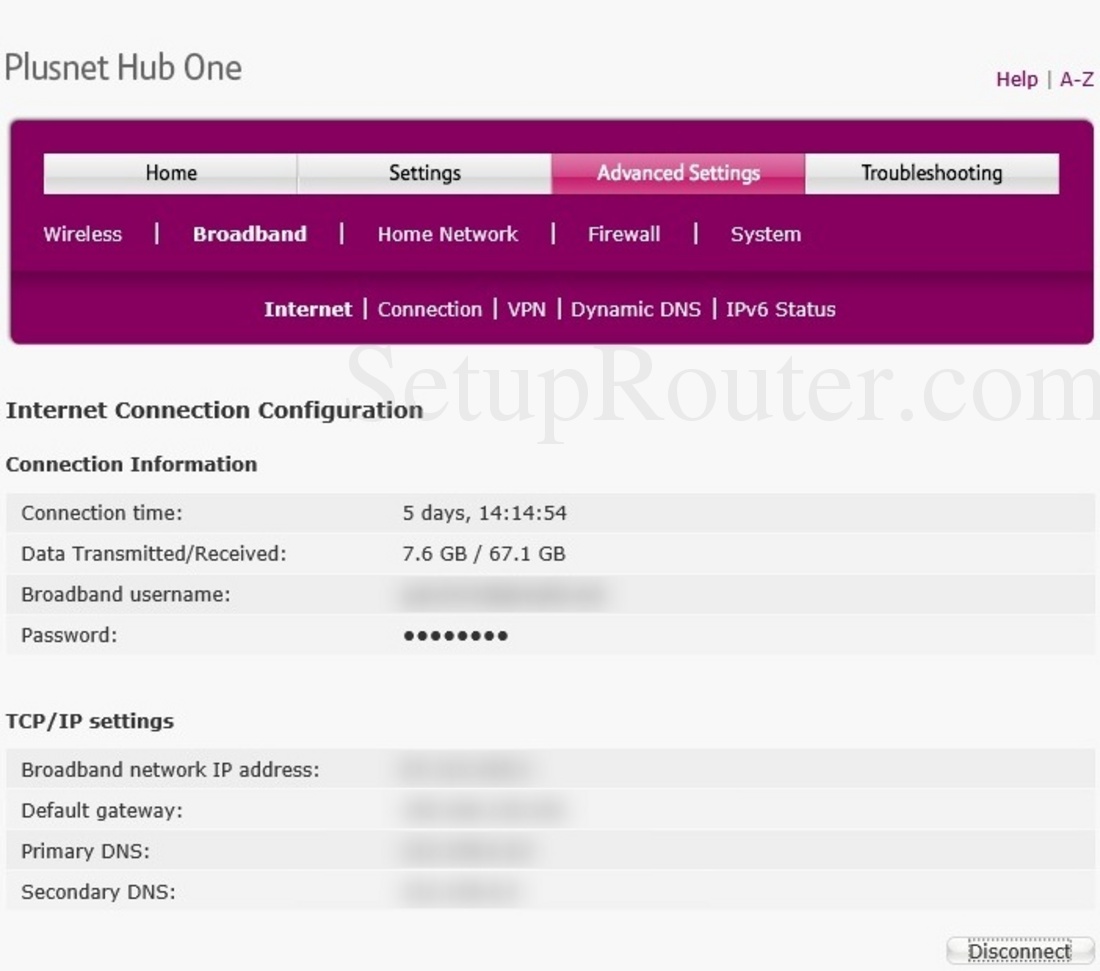
Task: Click the Password field
Action: pyautogui.click(x=455, y=635)
